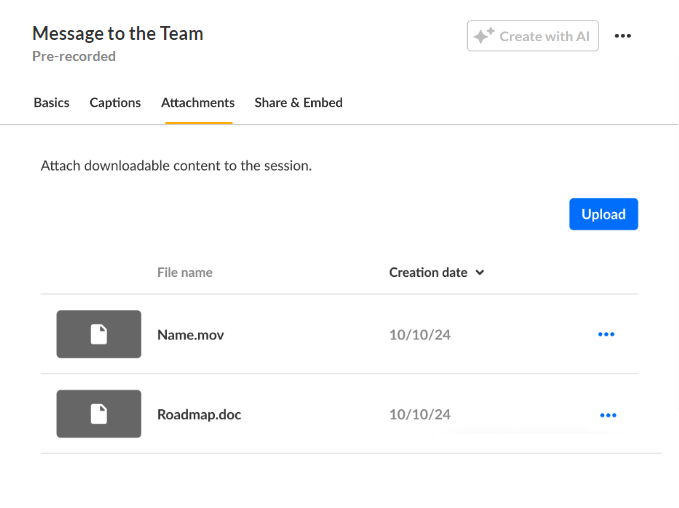Screen dimensions: 679x508
Task: Click the Roadmap.doc creation date 10/10/24
Action: point(420,415)
